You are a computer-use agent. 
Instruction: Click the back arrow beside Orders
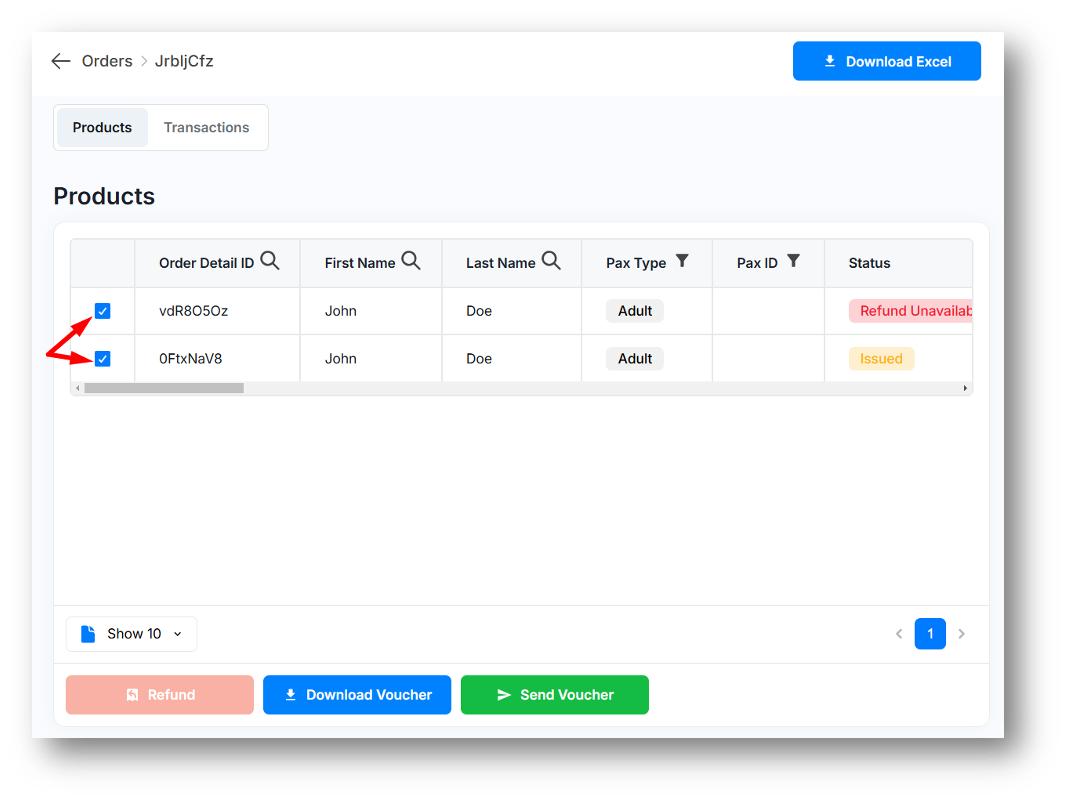61,61
